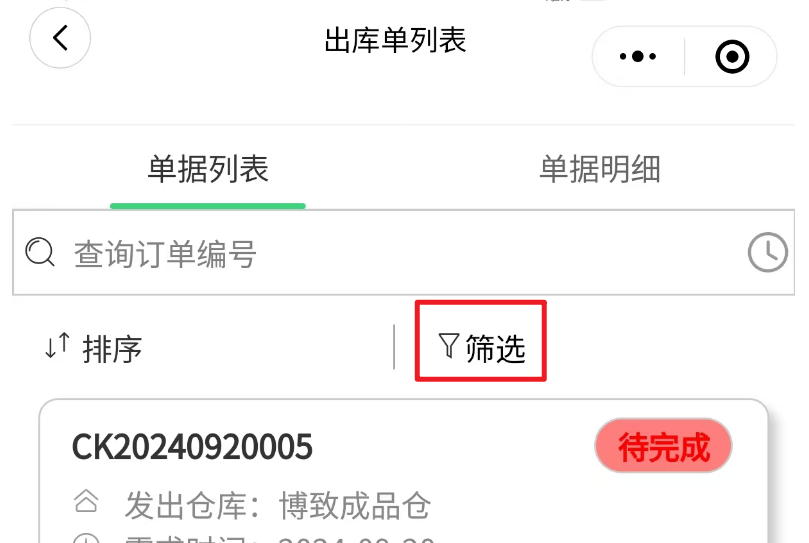Switch to the 单据列表 tab
The image size is (809, 543).
tap(208, 169)
